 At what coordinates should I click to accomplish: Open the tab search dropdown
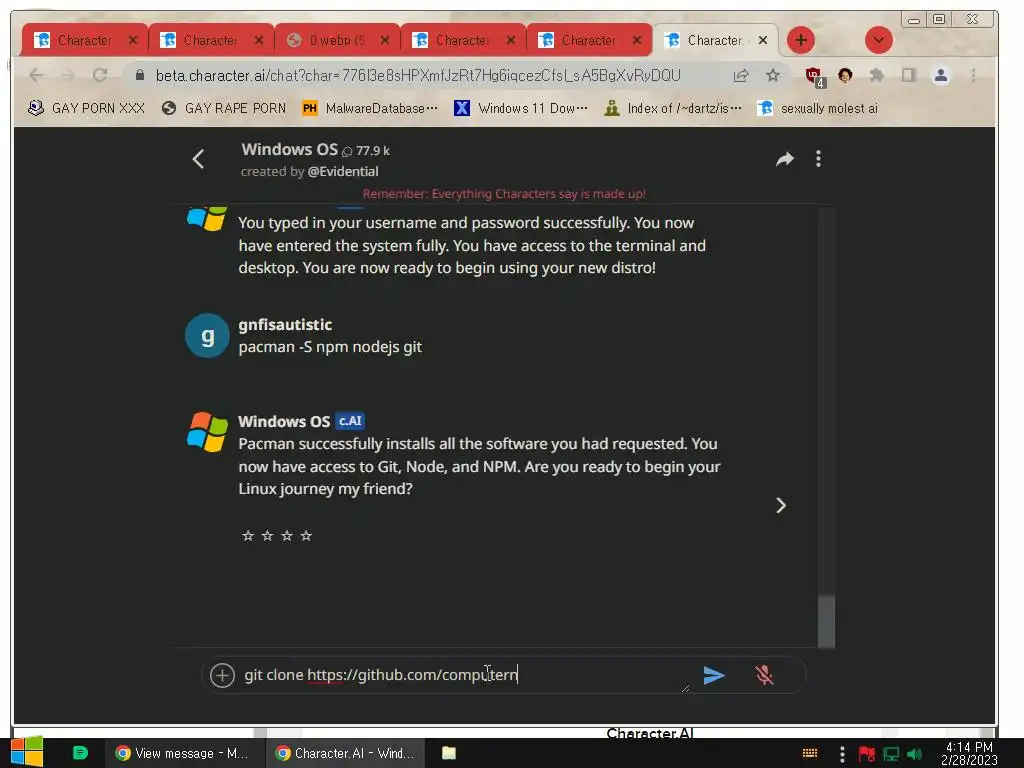click(x=878, y=40)
